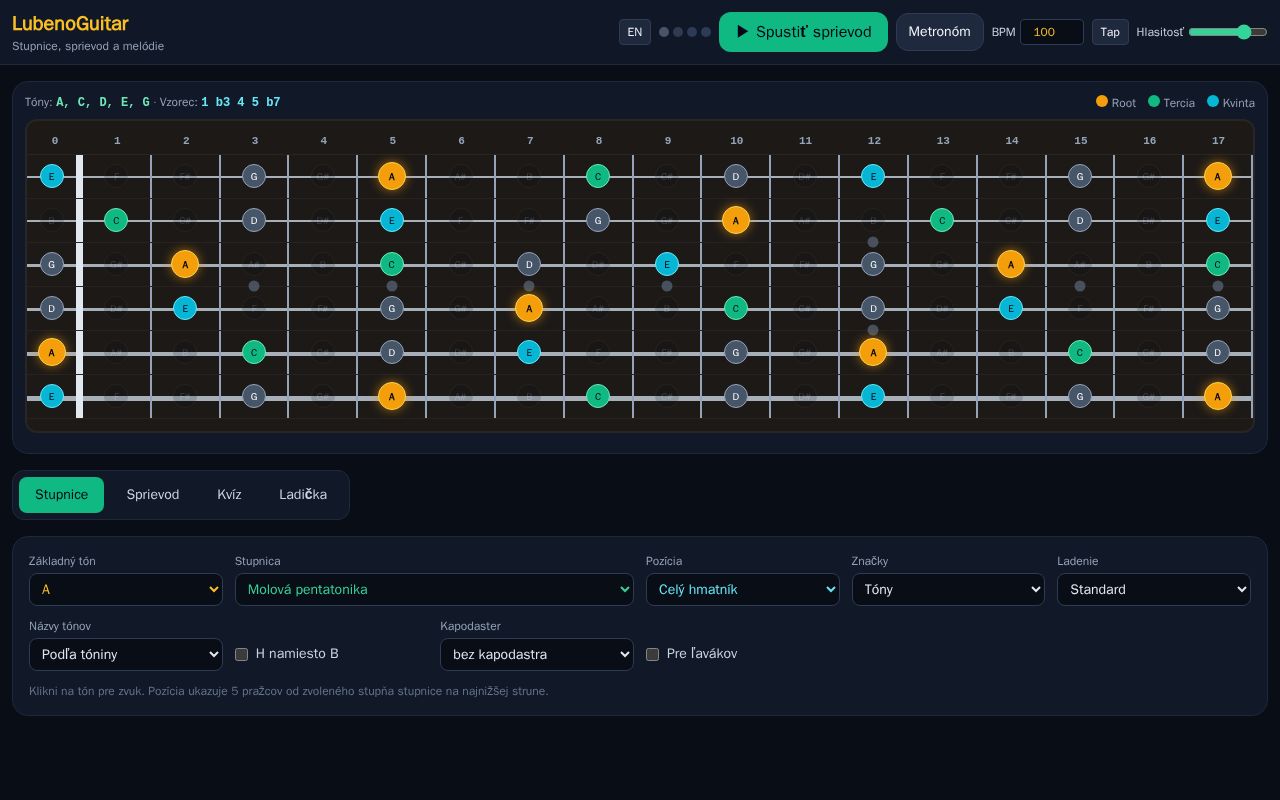Click E note at fret 2, D string
Image resolution: width=1280 pixels, height=800 pixels.
pyautogui.click(x=185, y=308)
